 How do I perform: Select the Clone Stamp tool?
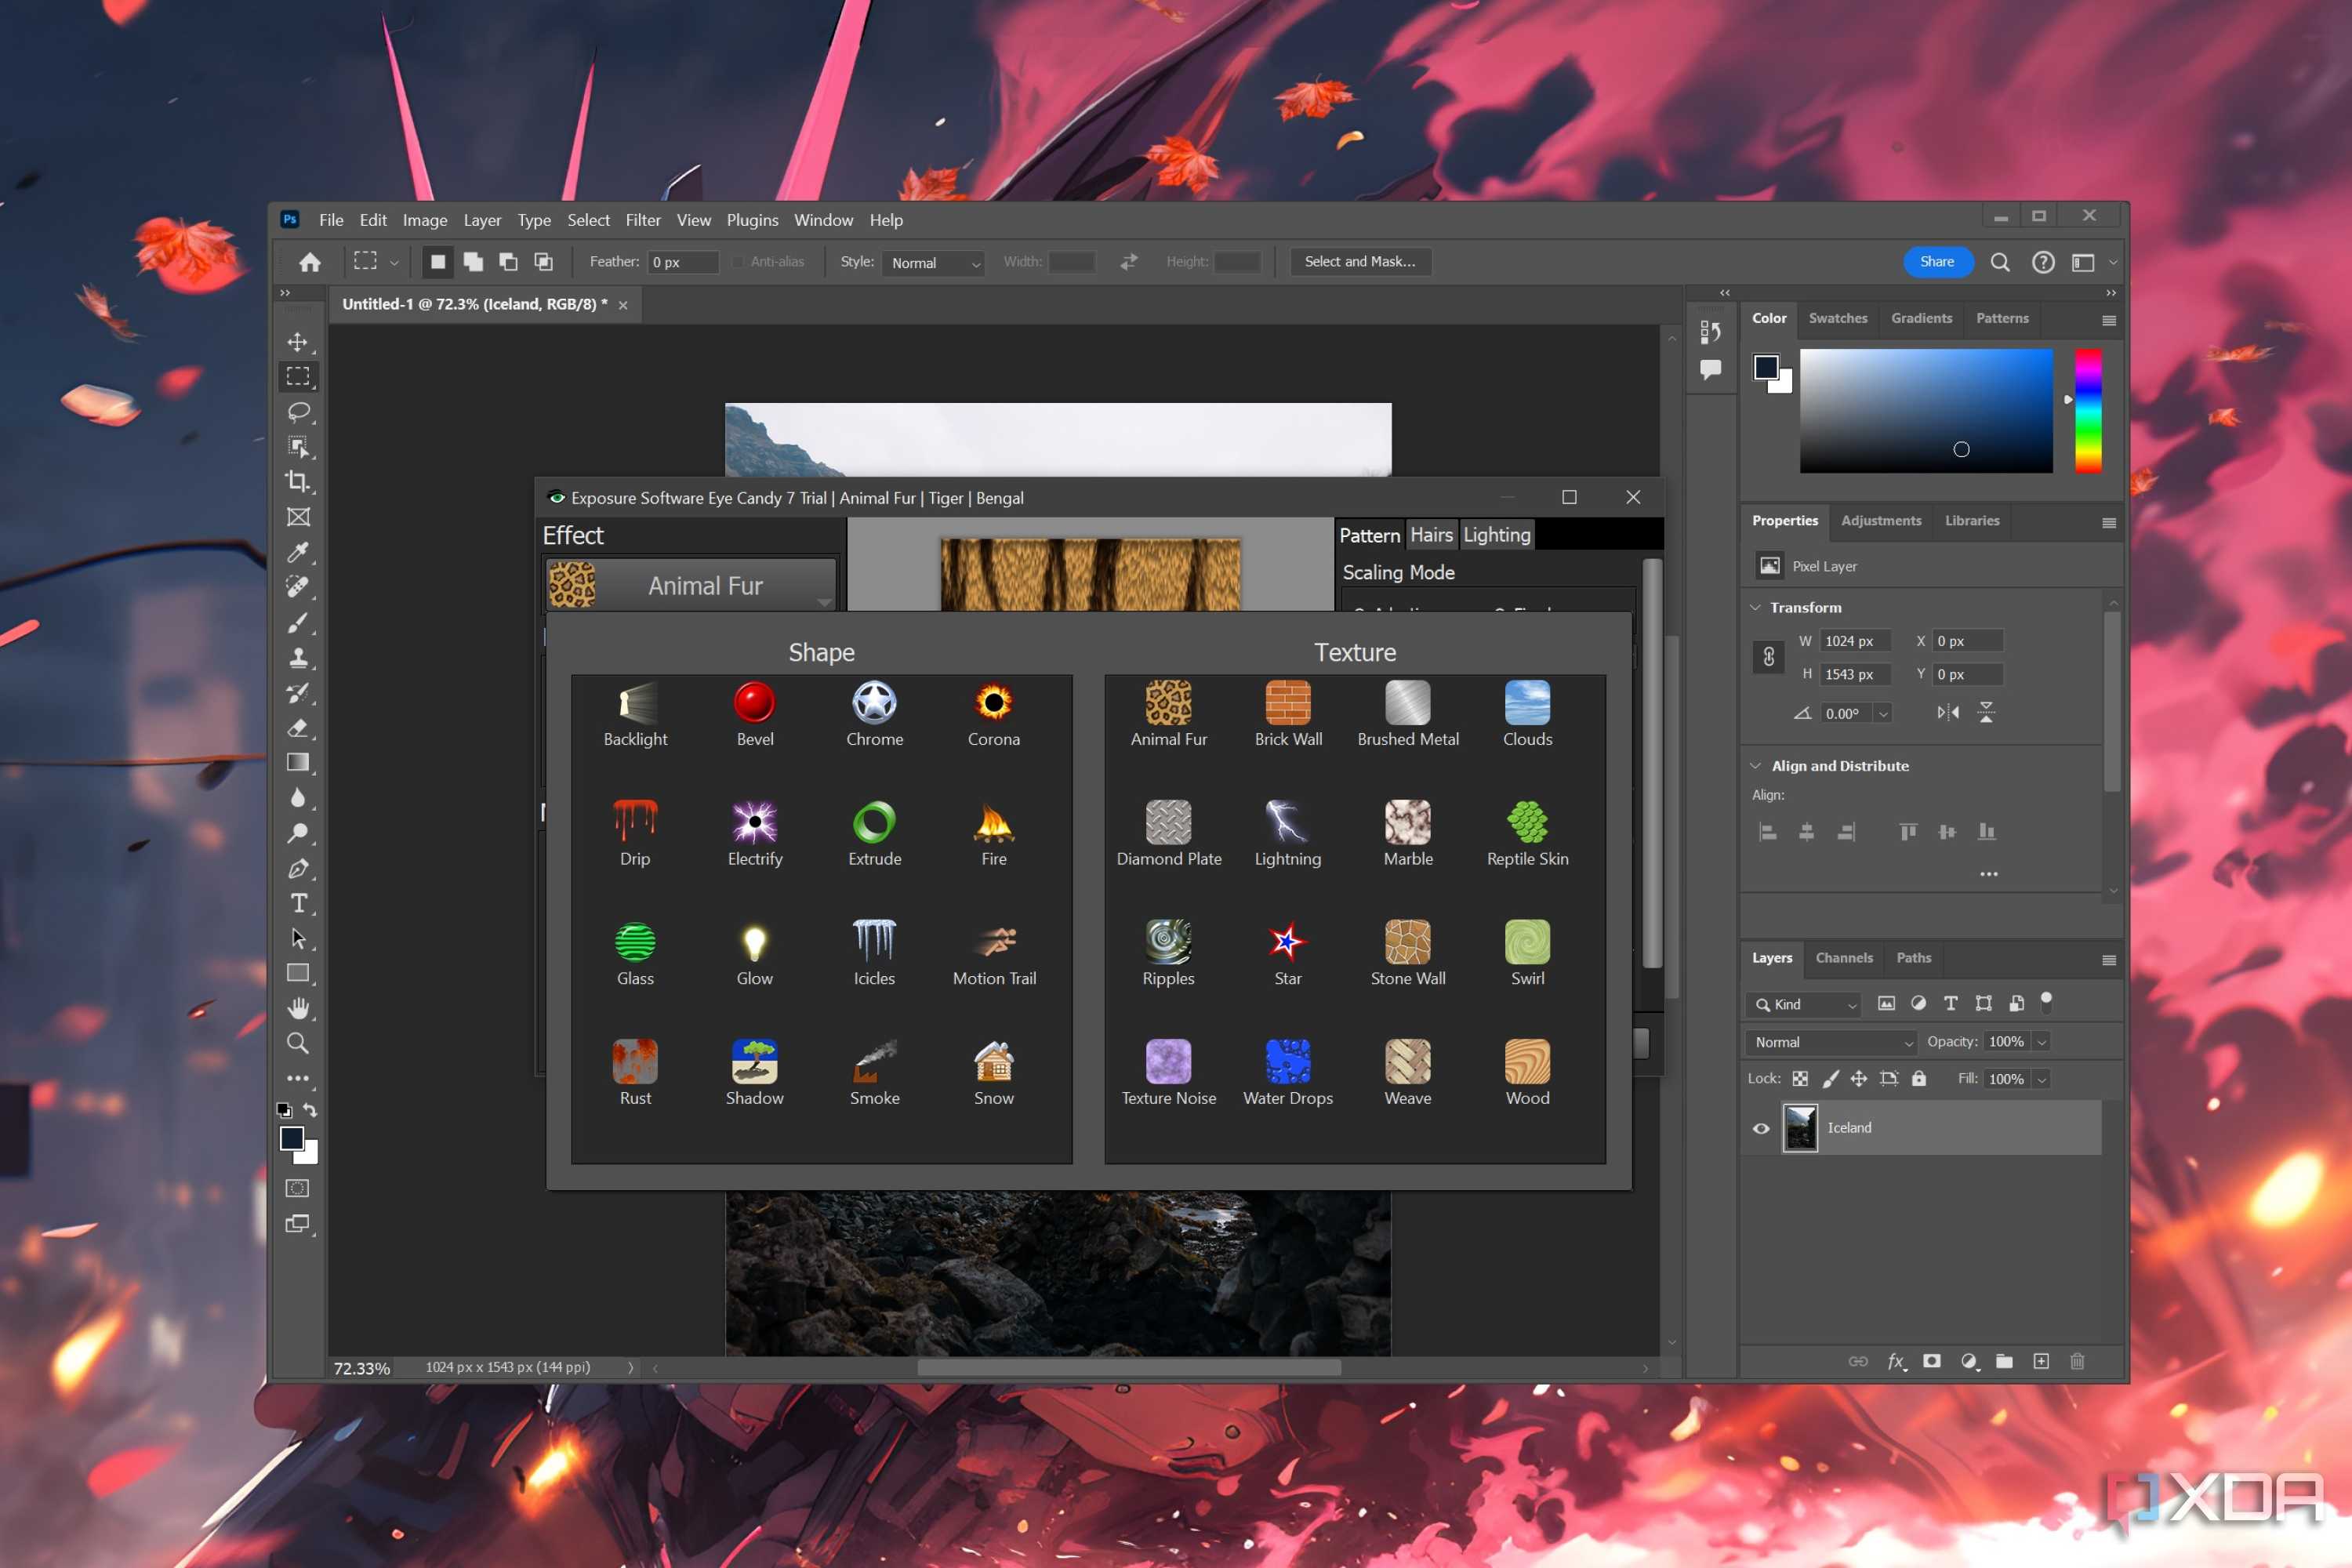pos(298,657)
